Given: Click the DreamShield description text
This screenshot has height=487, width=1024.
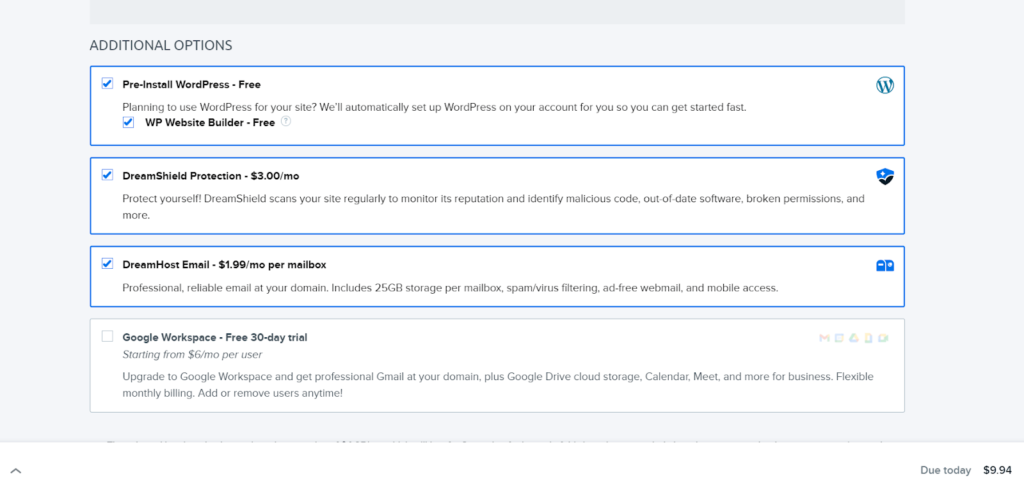Looking at the screenshot, I should 493,206.
